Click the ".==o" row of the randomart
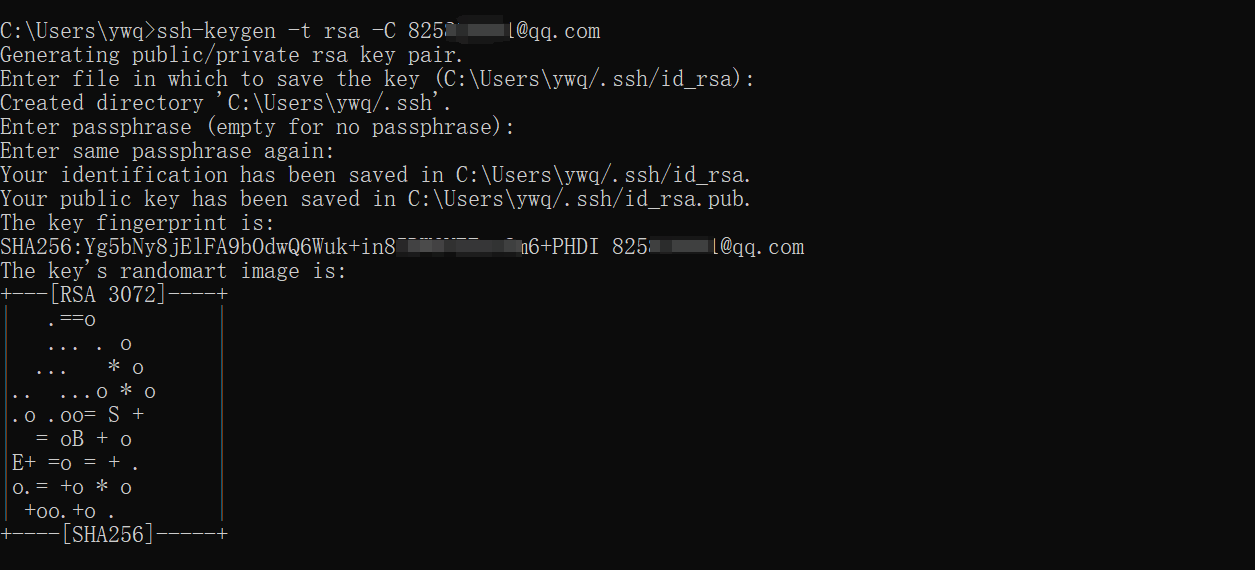The image size is (1255, 570). [x=72, y=319]
